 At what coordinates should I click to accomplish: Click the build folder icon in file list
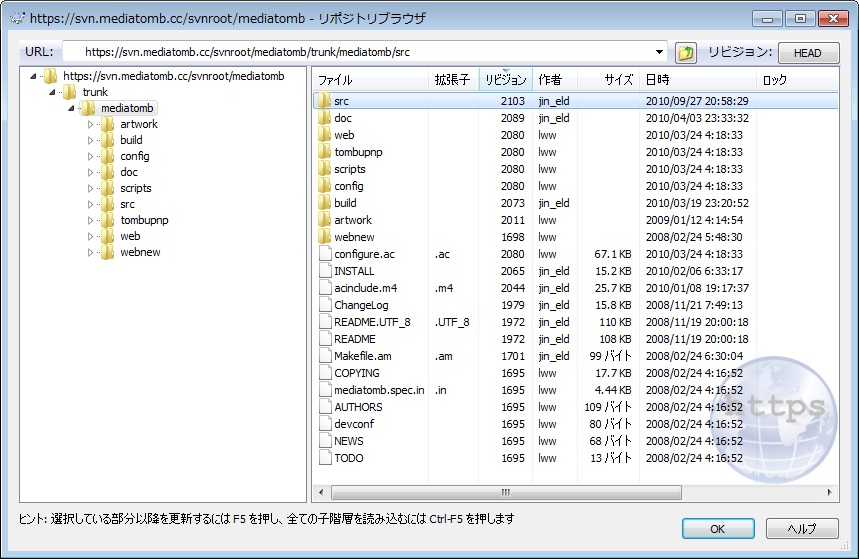tap(324, 203)
